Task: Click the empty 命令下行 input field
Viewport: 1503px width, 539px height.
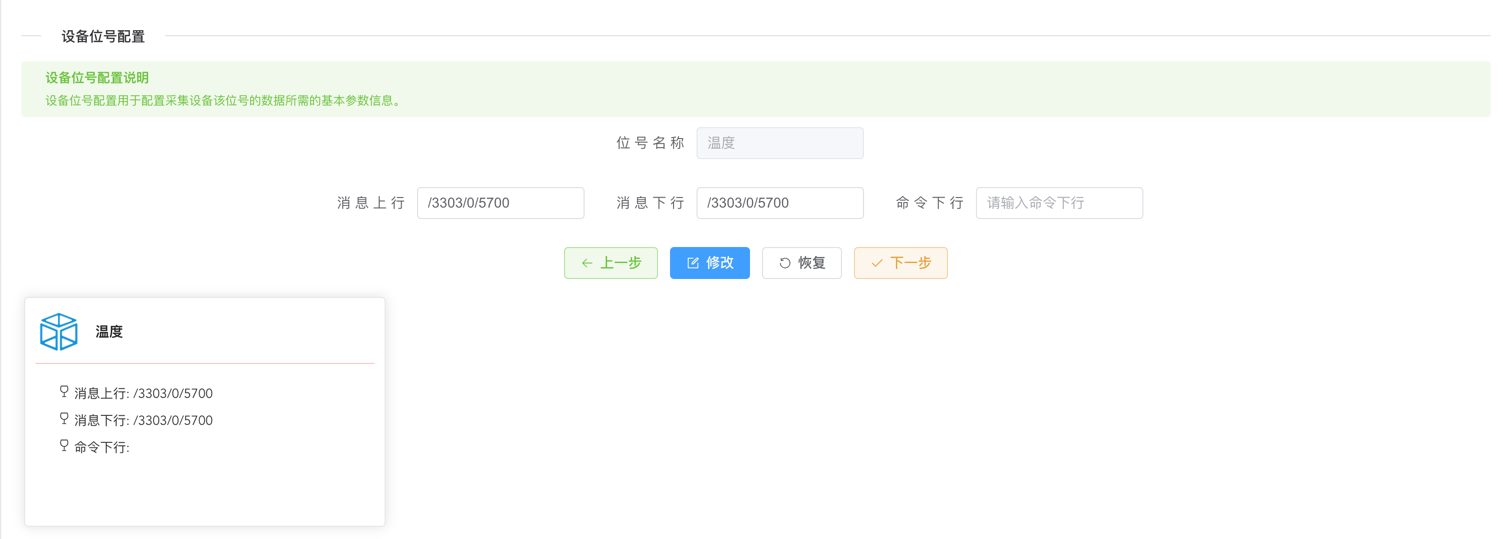Action: [1058, 203]
